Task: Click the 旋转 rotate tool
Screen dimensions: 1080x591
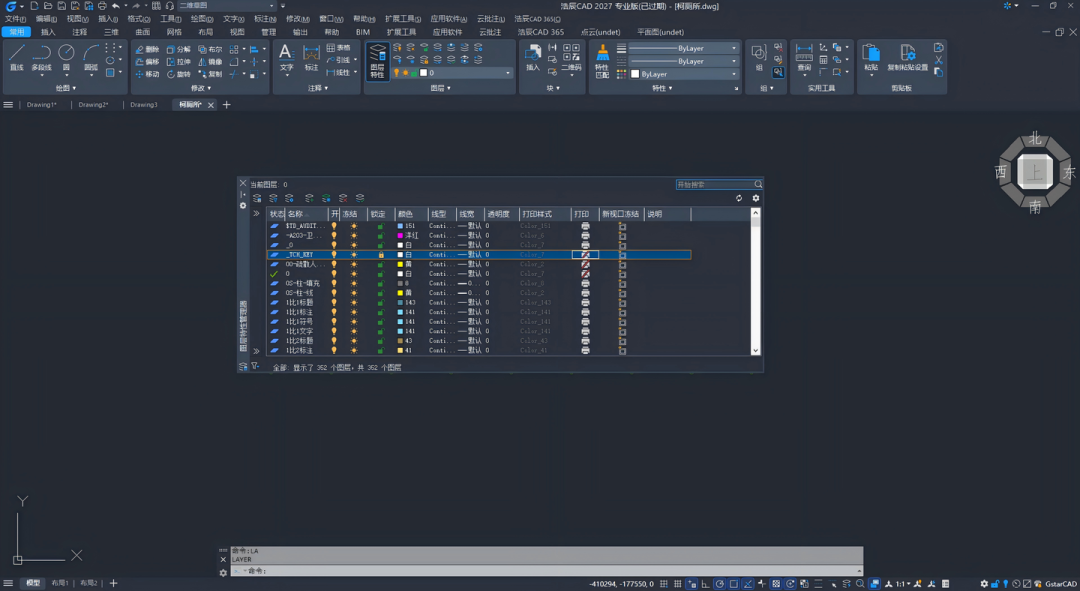Action: point(178,74)
